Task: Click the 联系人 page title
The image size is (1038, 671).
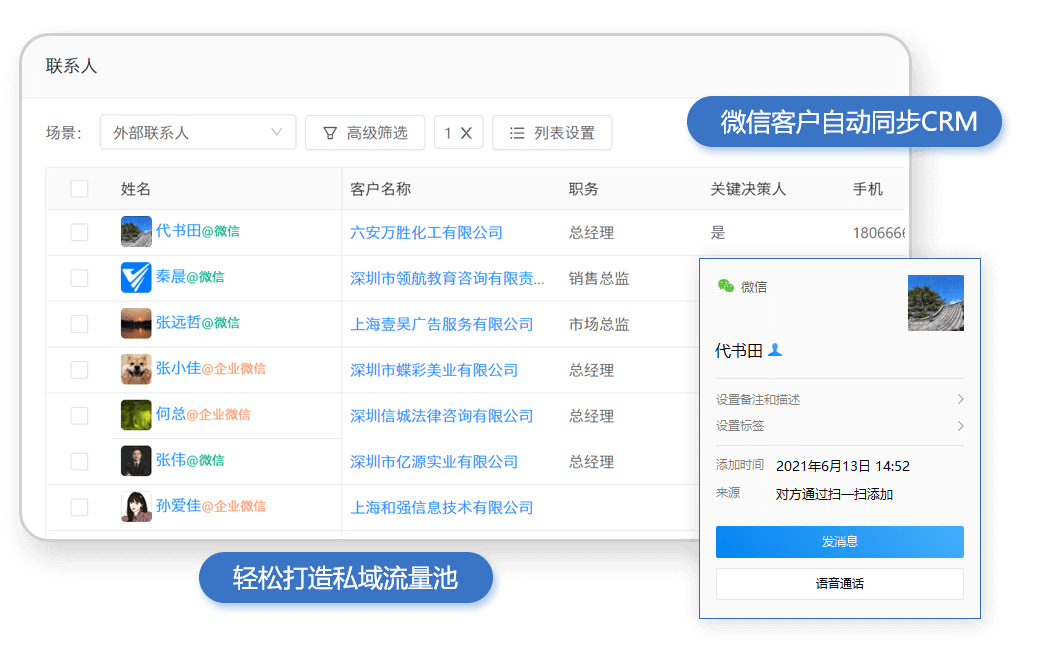Action: tap(71, 66)
